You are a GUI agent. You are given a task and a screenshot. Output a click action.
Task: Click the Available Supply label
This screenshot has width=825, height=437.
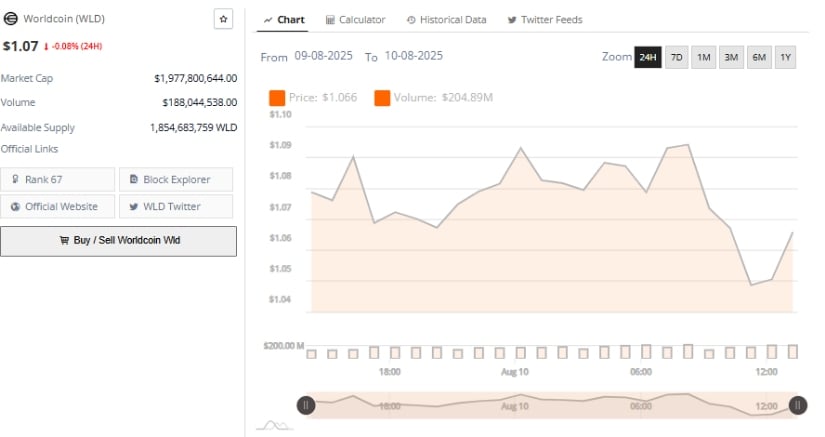(x=38, y=128)
